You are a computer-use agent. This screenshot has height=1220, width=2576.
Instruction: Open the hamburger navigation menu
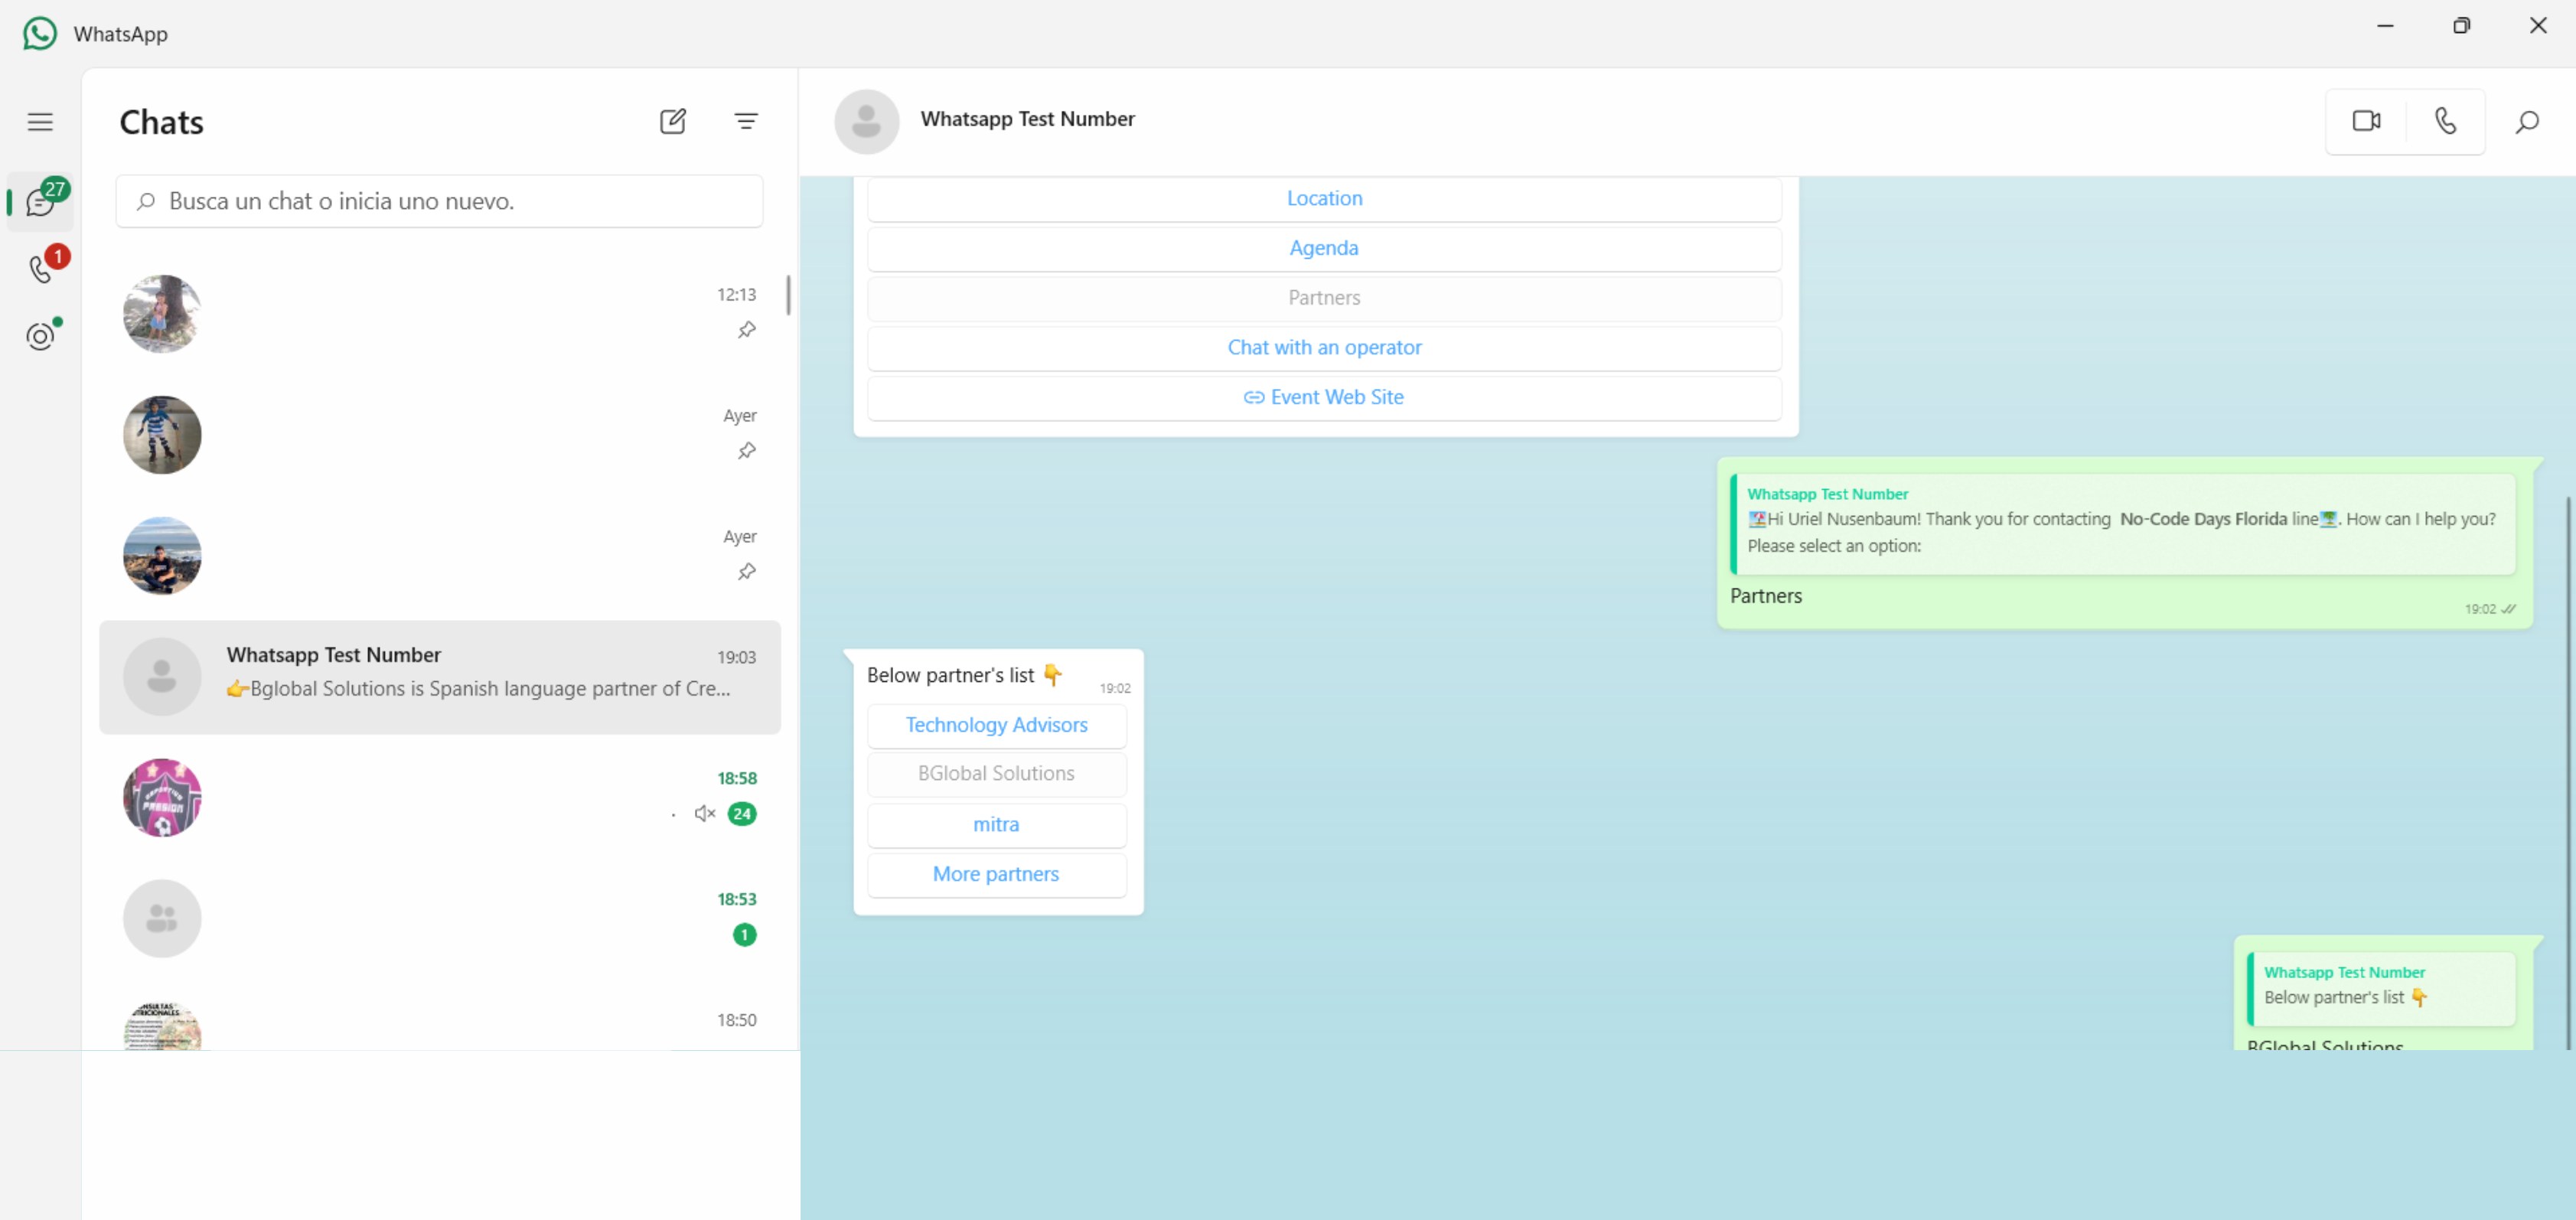pyautogui.click(x=40, y=122)
